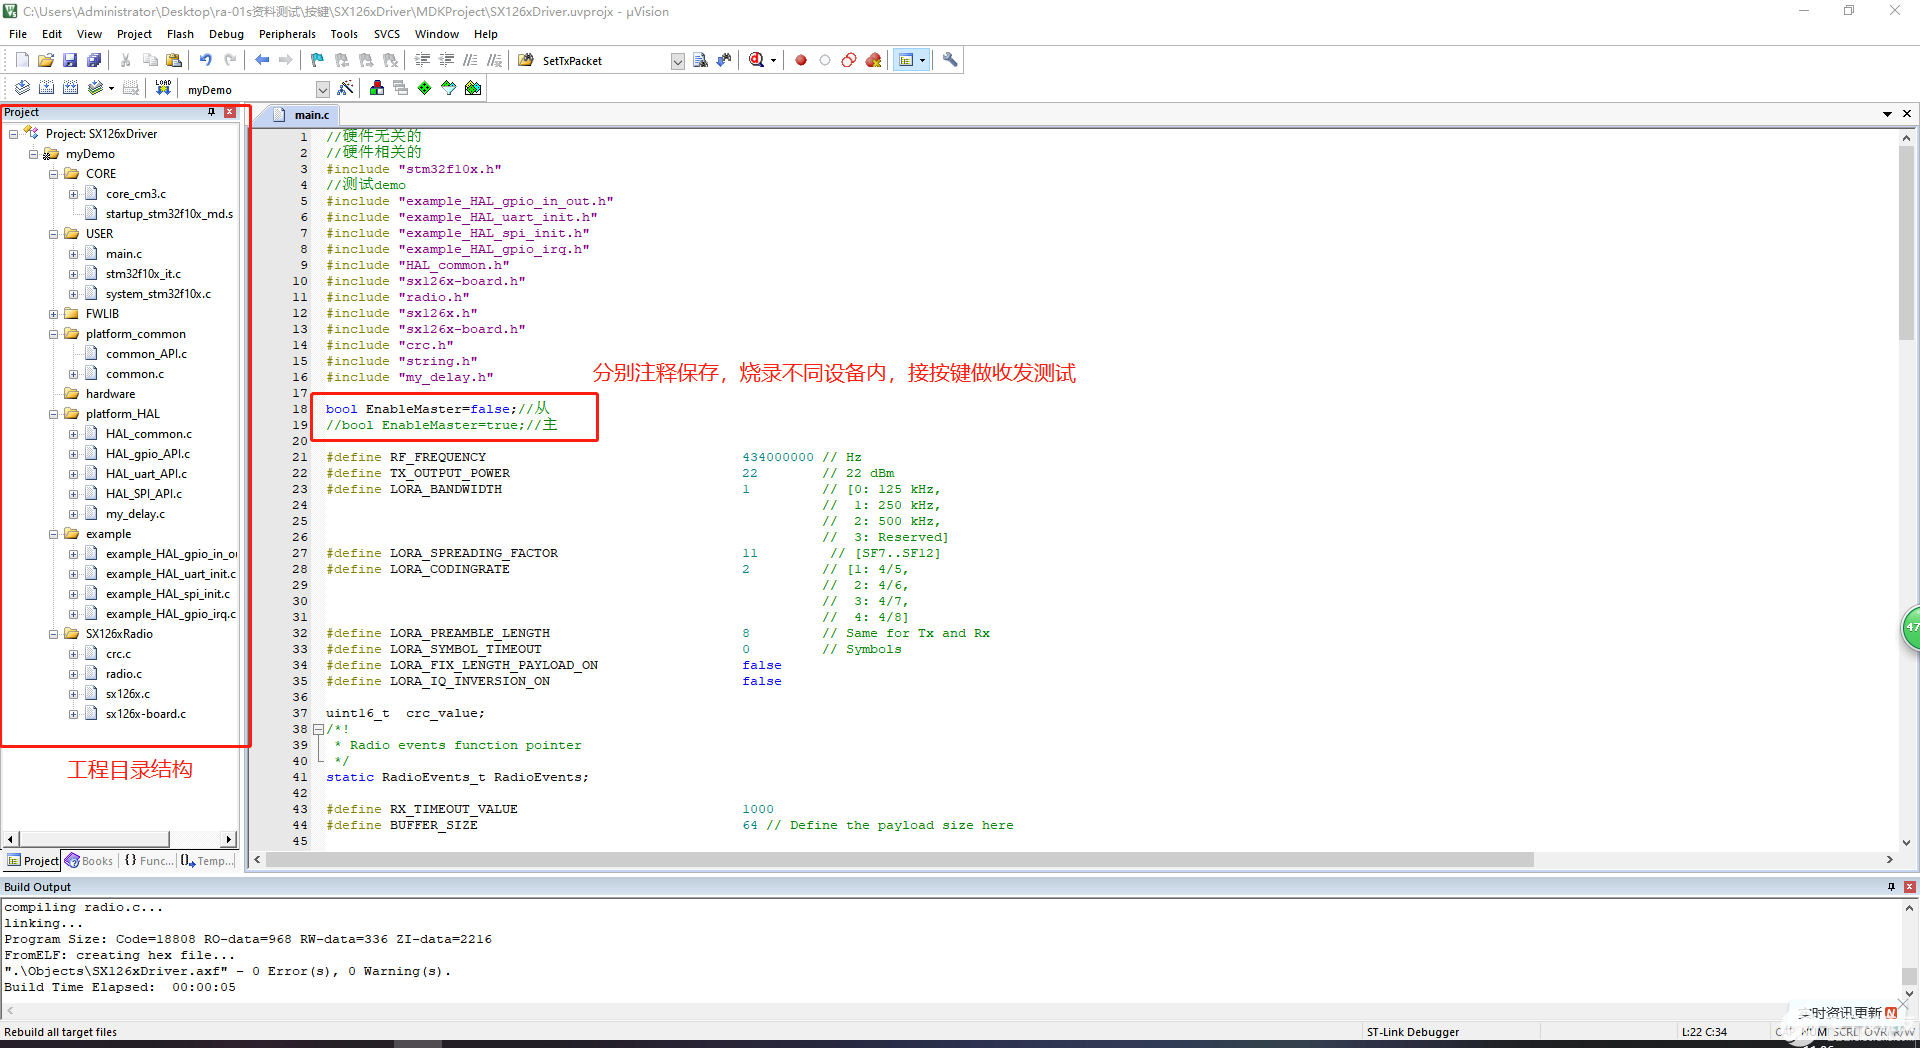Create a new file via toolbar icon
1920x1048 pixels.
tap(22, 60)
